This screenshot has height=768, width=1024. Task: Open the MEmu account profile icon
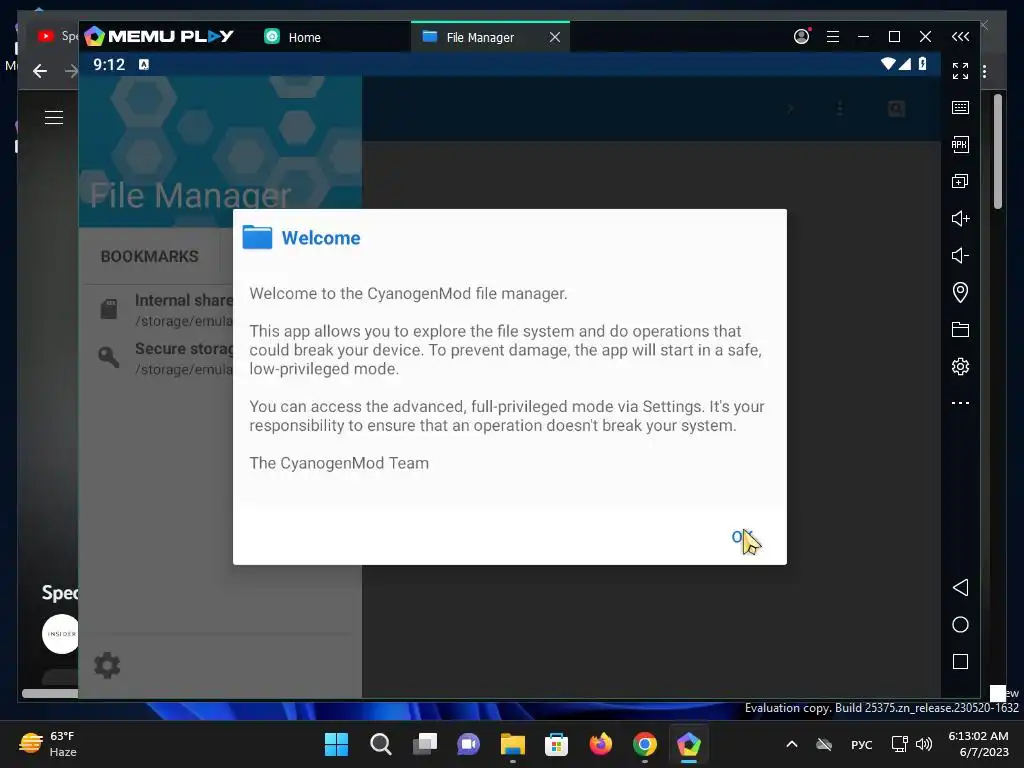click(801, 37)
